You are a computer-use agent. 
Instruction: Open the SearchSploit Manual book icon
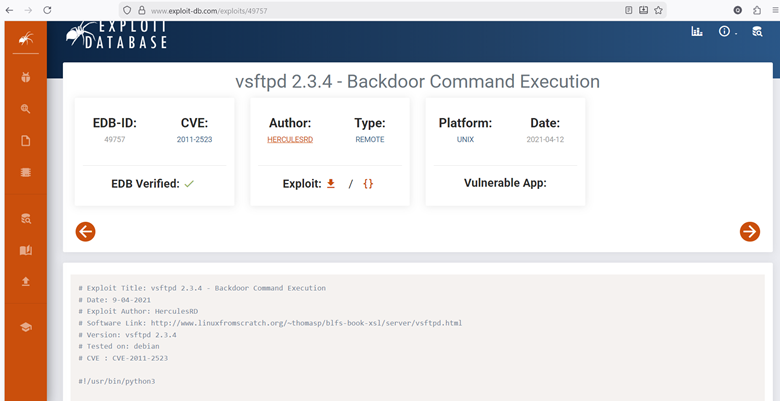coord(25,250)
